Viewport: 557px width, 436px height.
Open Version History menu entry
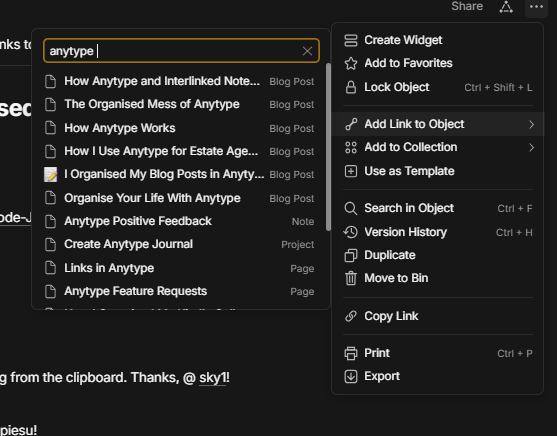(437, 232)
